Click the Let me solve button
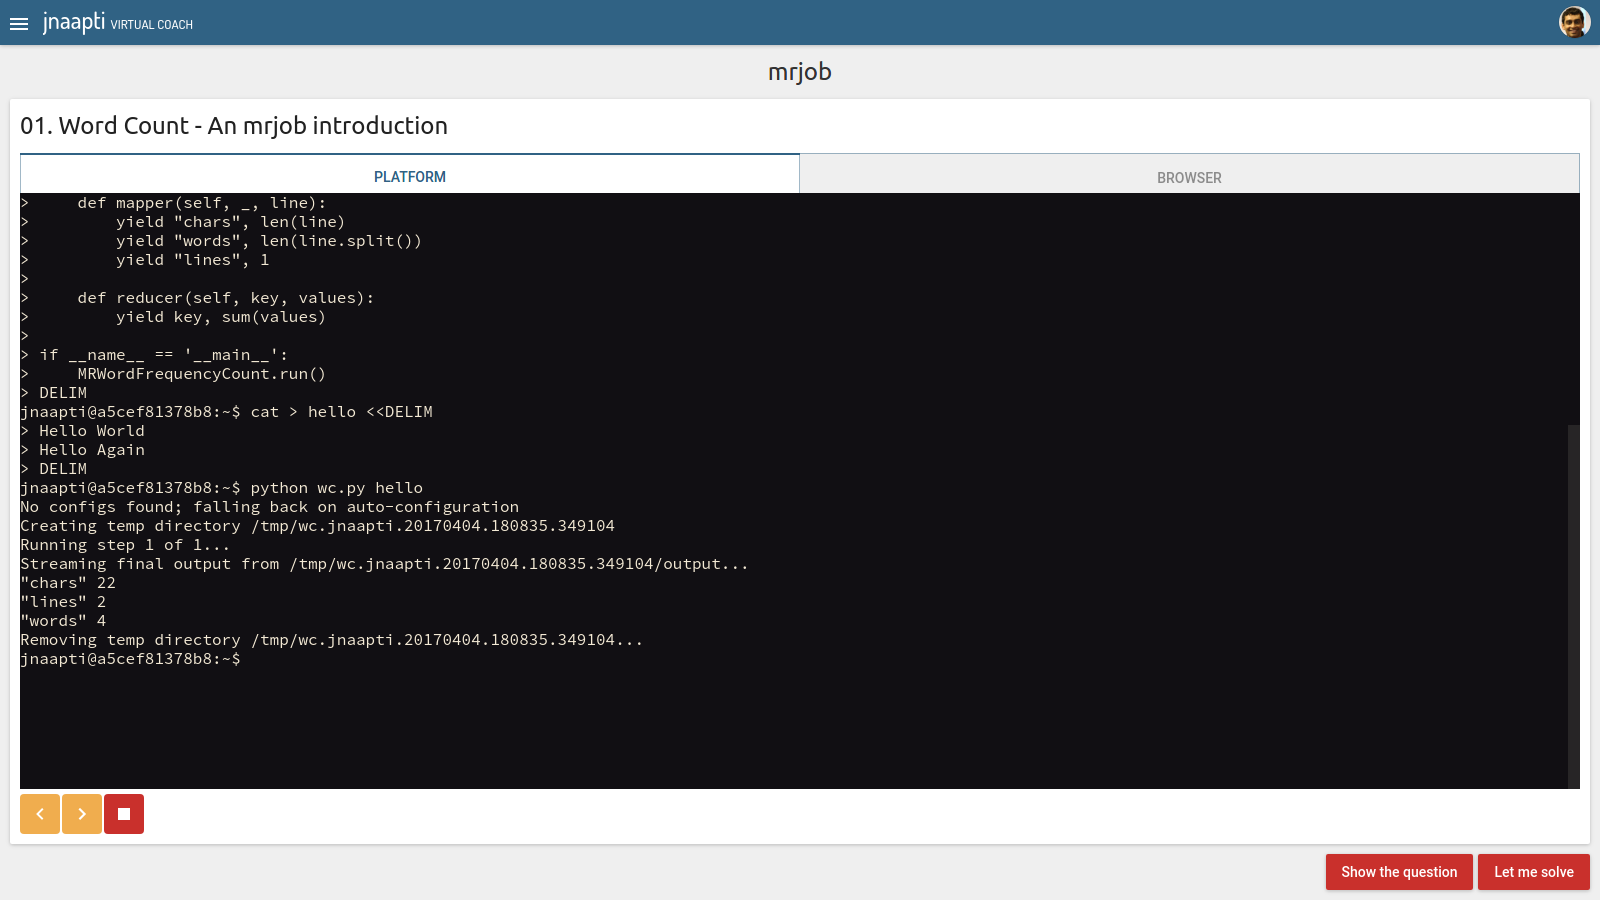This screenshot has width=1600, height=900. [1534, 872]
